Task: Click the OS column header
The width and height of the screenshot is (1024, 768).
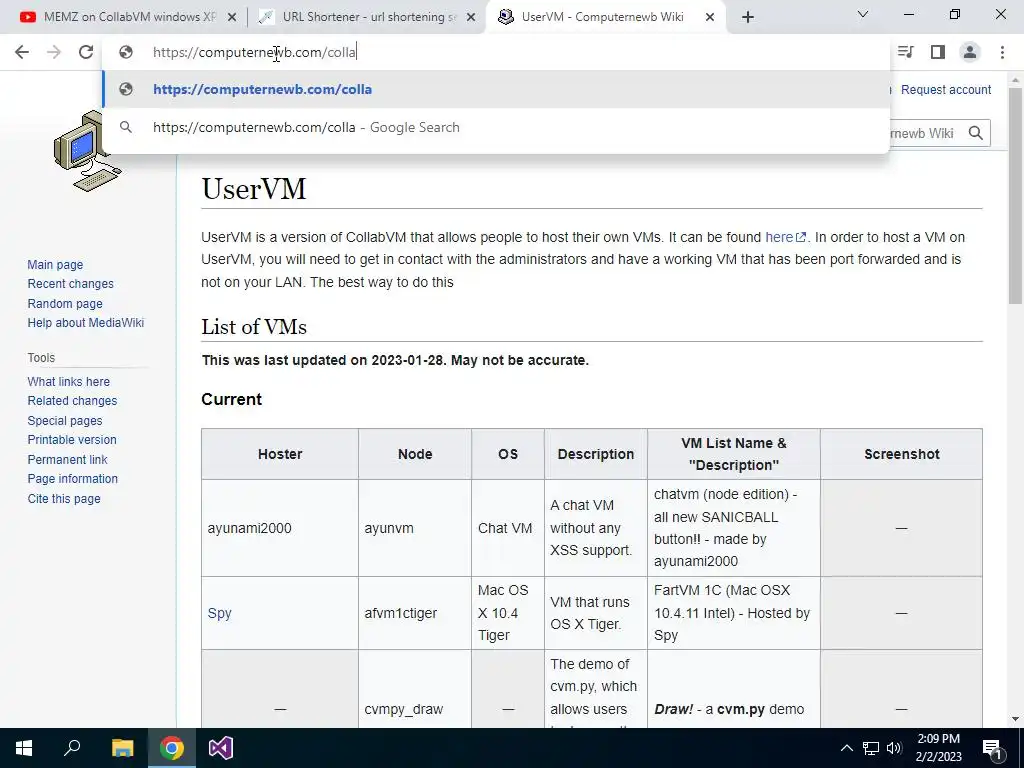Action: coord(507,454)
